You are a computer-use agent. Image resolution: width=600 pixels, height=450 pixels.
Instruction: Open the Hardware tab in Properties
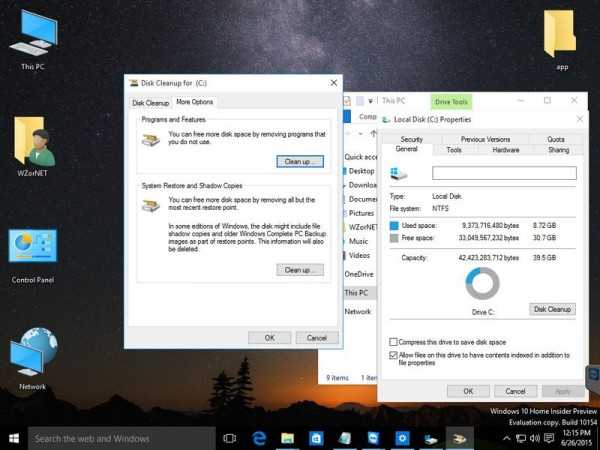pyautogui.click(x=505, y=150)
